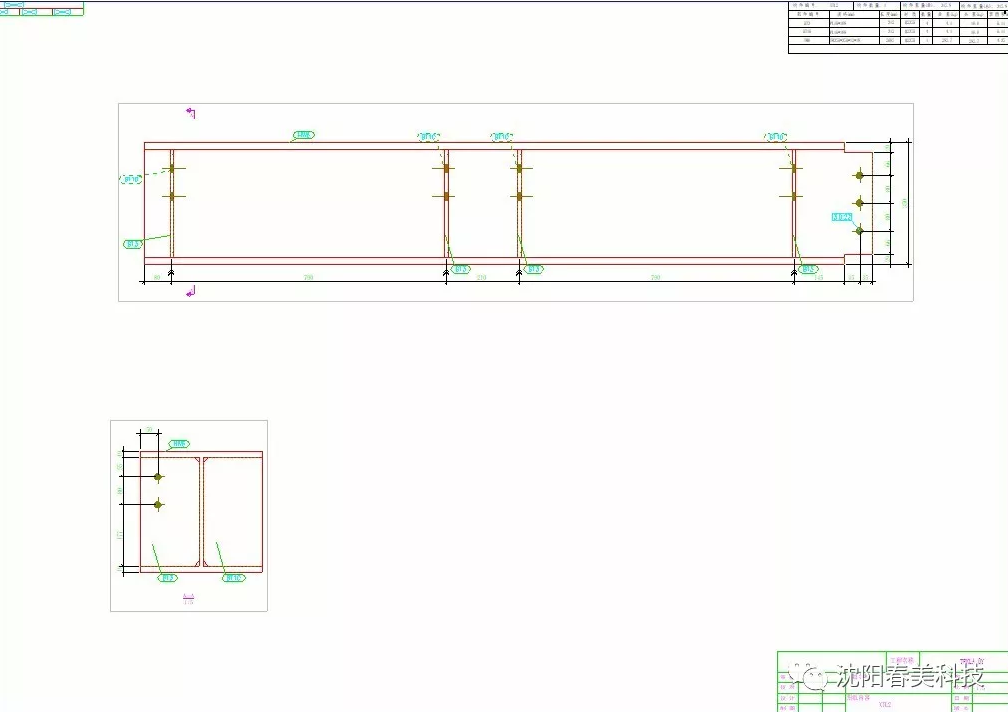Viewport: 1008px width, 712px height.
Task: Click the A-A section title text
Action: pos(188,599)
